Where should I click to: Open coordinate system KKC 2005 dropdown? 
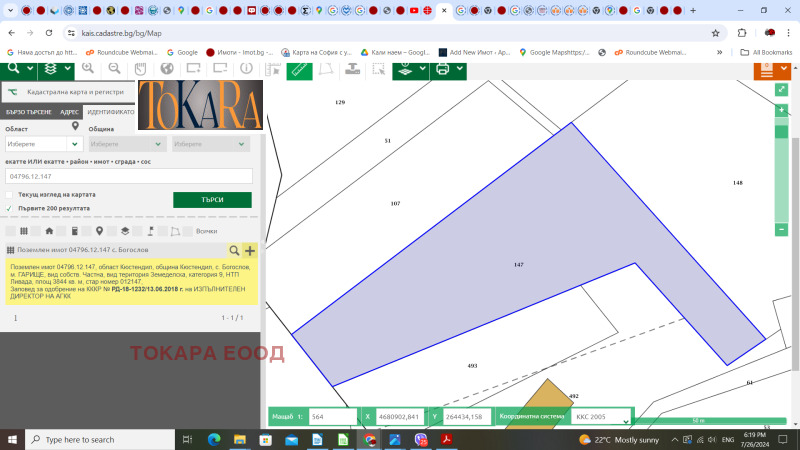pos(601,417)
